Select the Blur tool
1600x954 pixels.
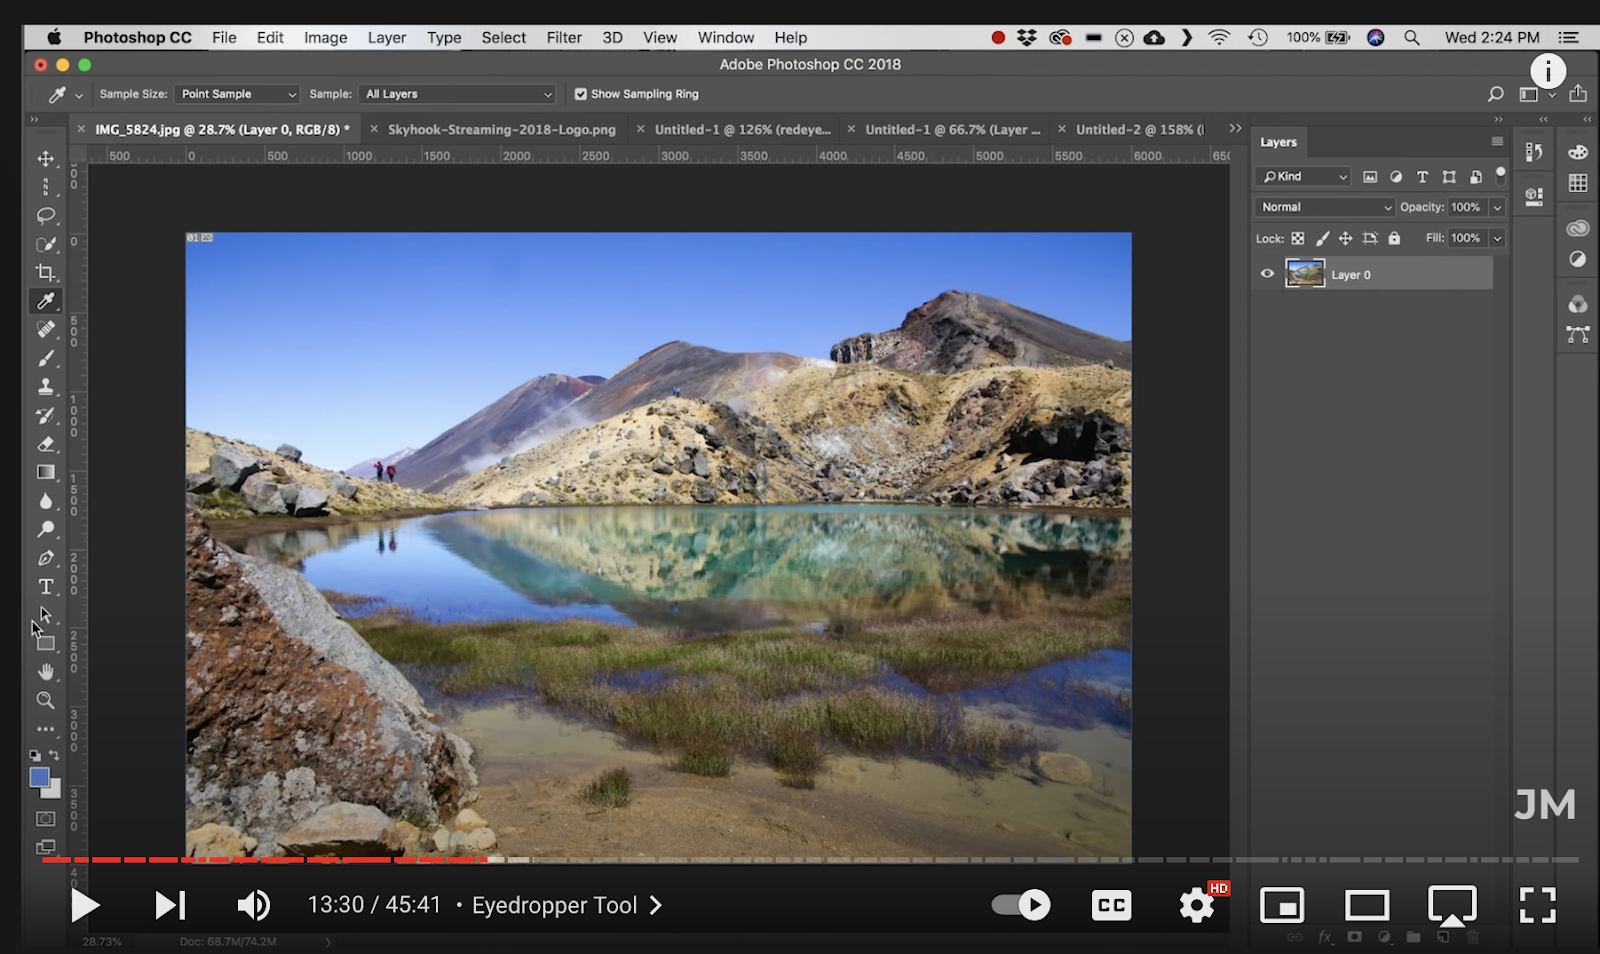[46, 501]
